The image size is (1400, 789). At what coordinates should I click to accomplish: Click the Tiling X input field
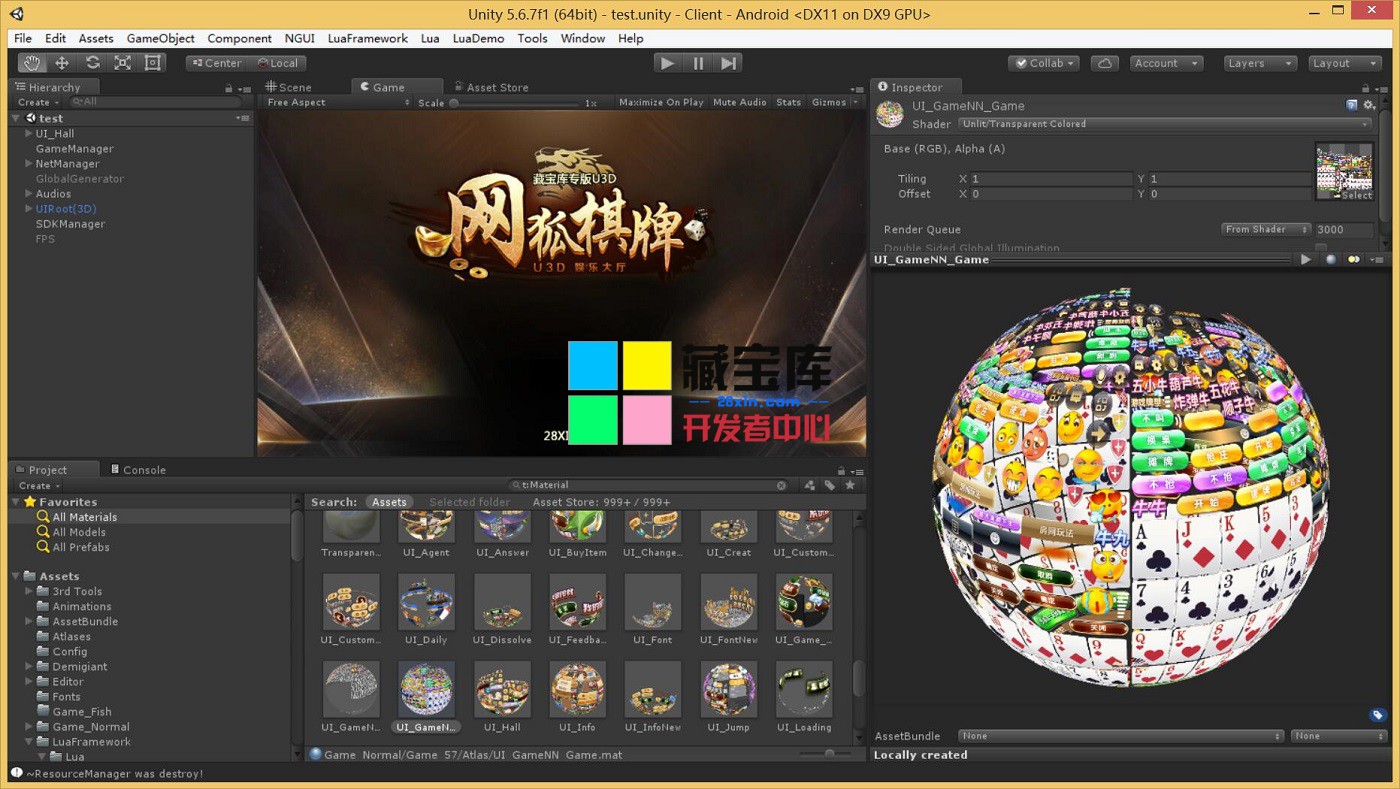[x=1050, y=179]
